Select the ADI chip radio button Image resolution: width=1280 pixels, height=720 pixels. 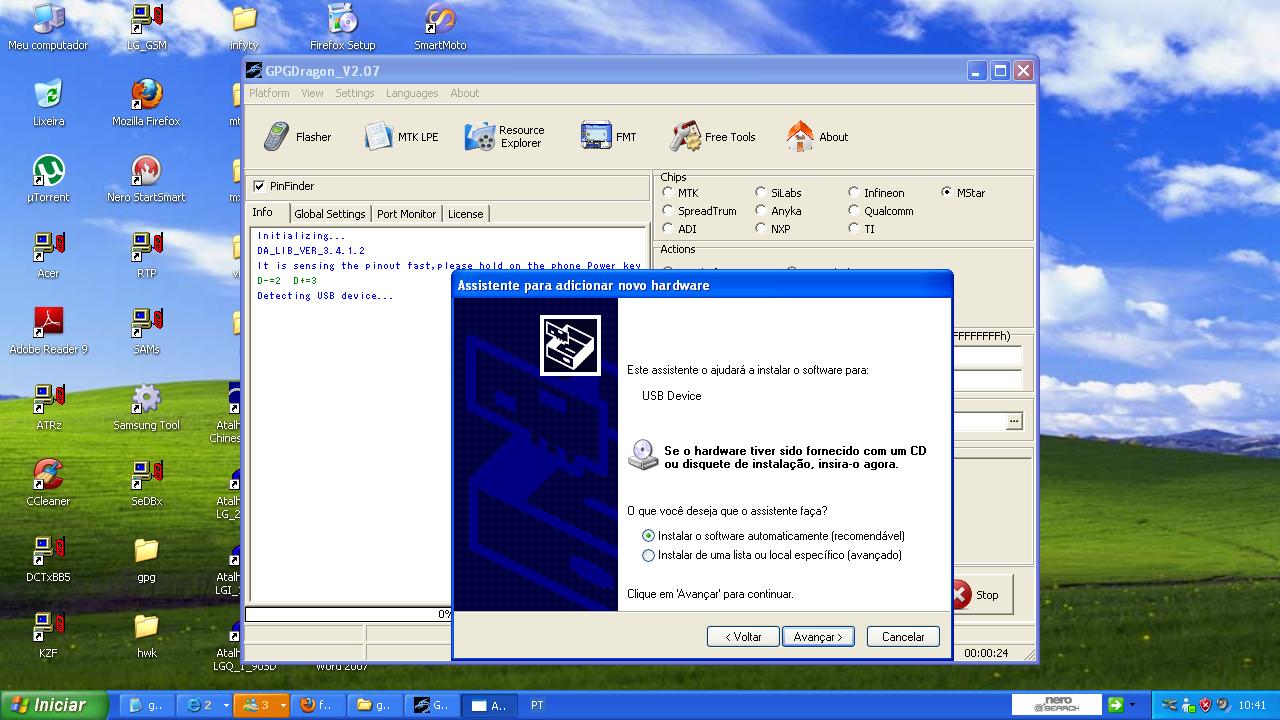(668, 228)
